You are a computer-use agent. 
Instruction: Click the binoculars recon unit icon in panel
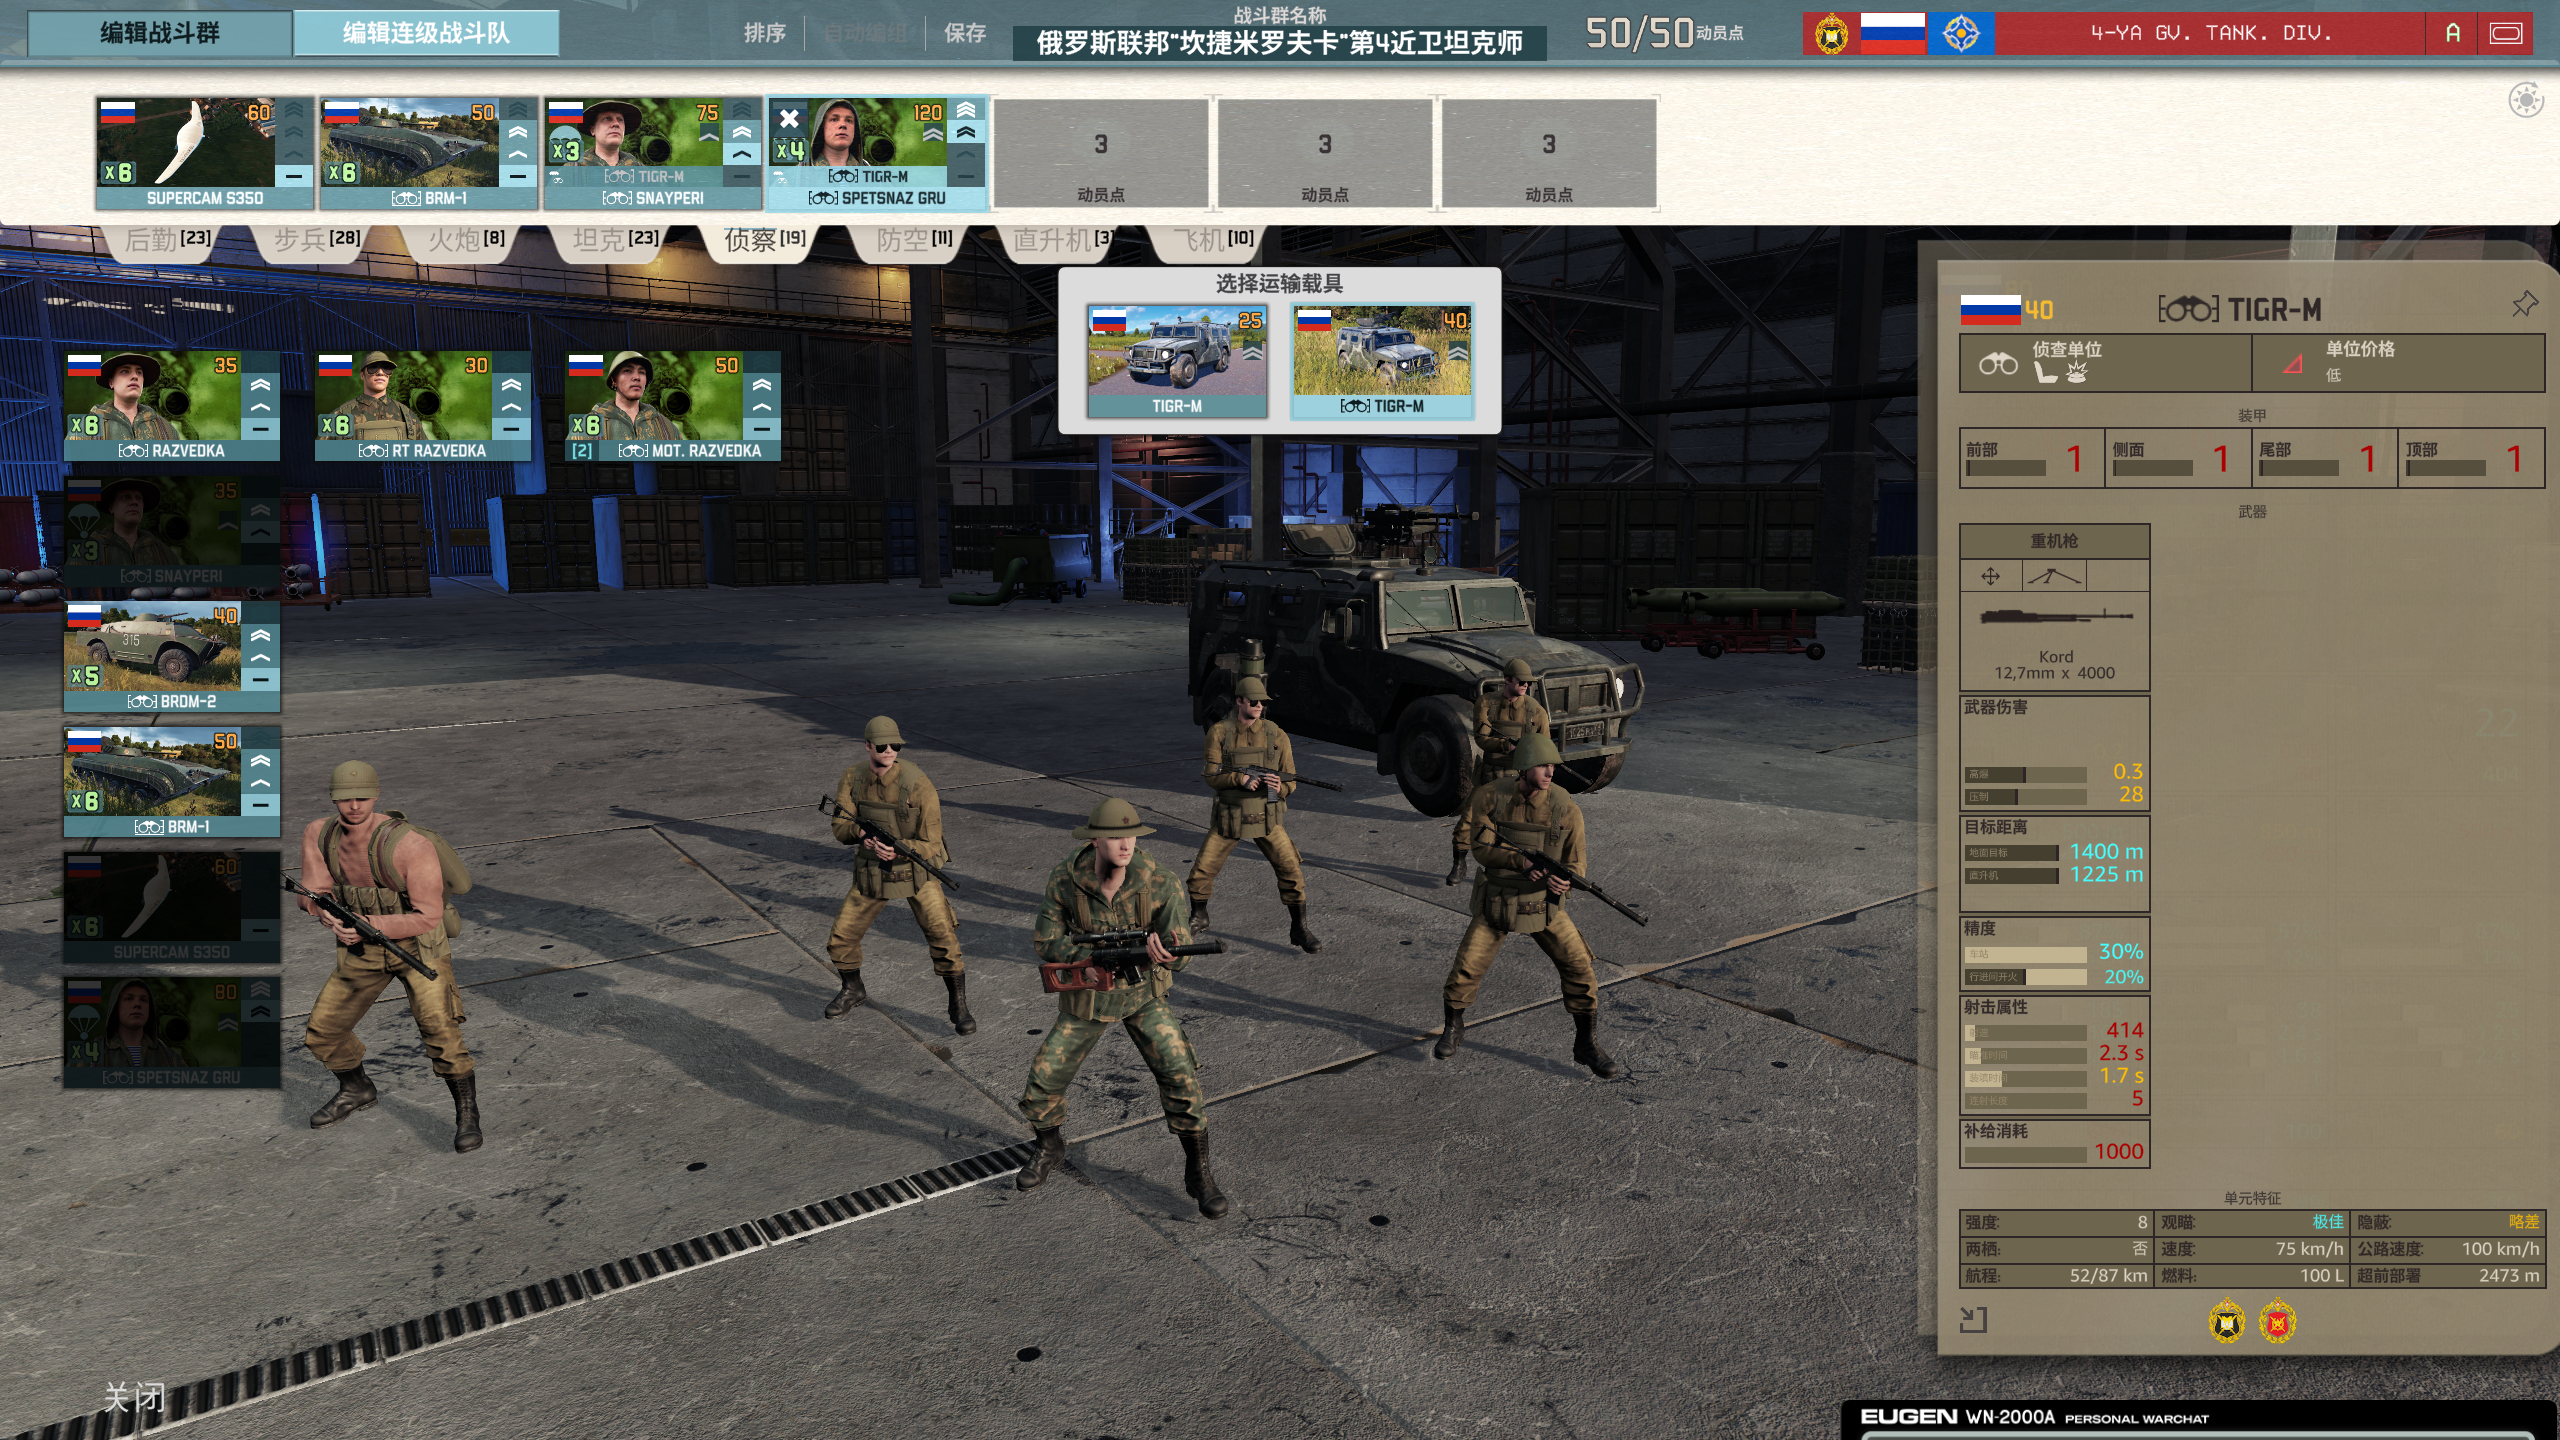[1998, 364]
